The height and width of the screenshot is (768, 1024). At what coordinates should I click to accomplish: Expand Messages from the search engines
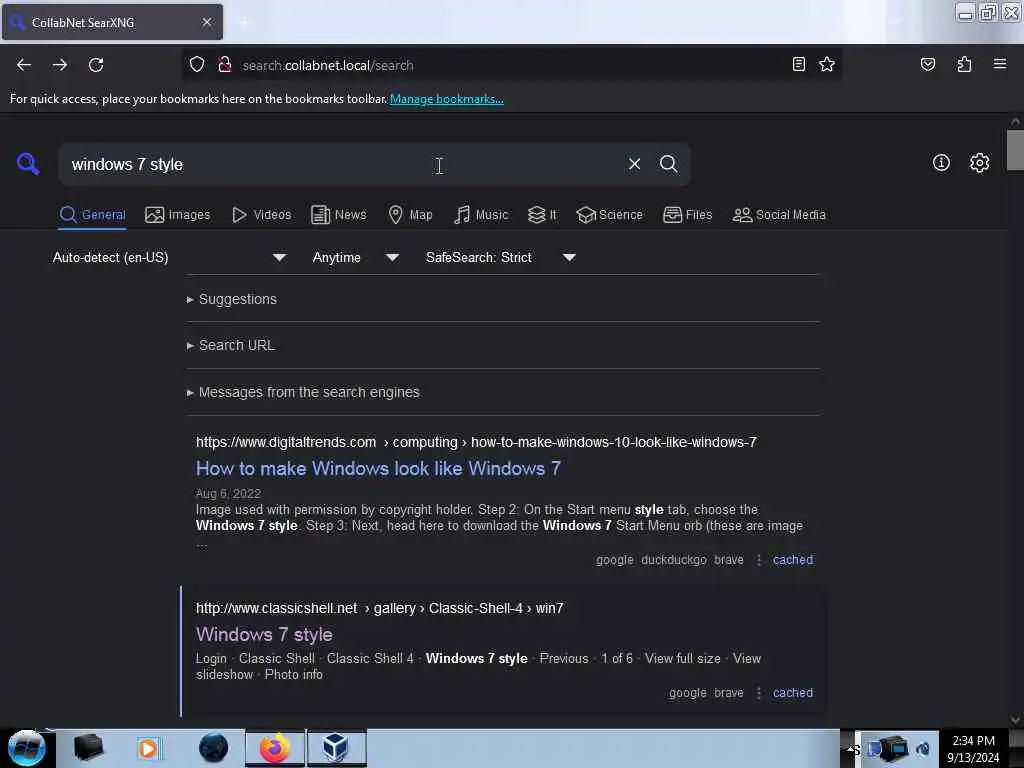click(x=303, y=392)
